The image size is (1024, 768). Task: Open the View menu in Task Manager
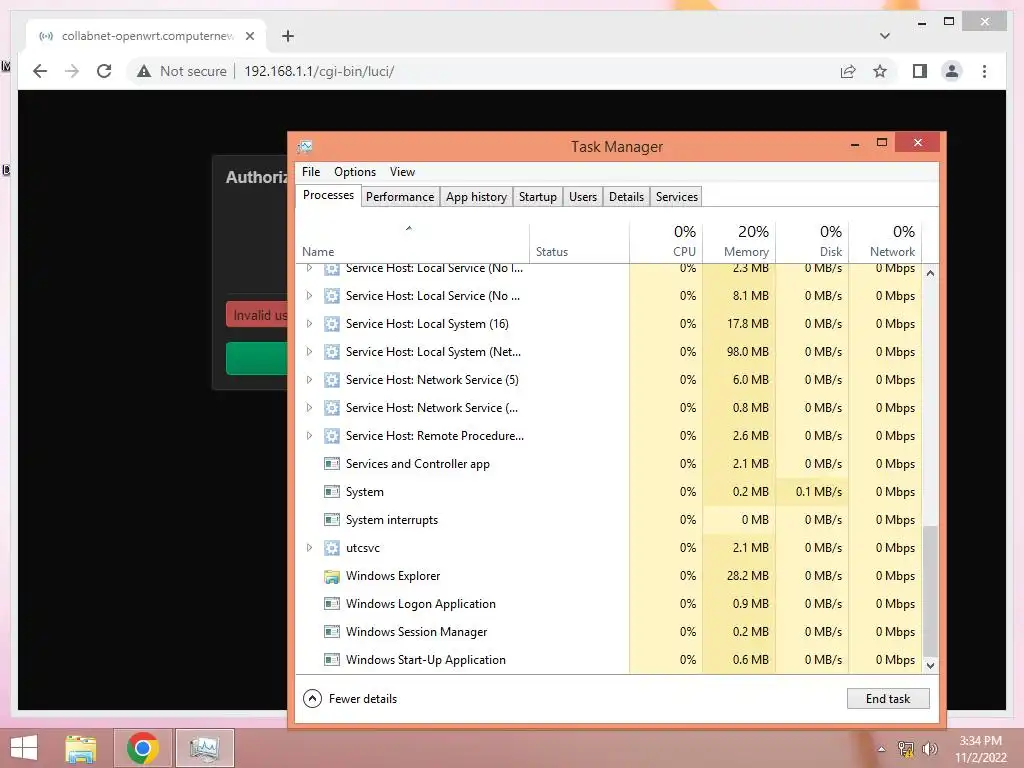click(x=402, y=172)
